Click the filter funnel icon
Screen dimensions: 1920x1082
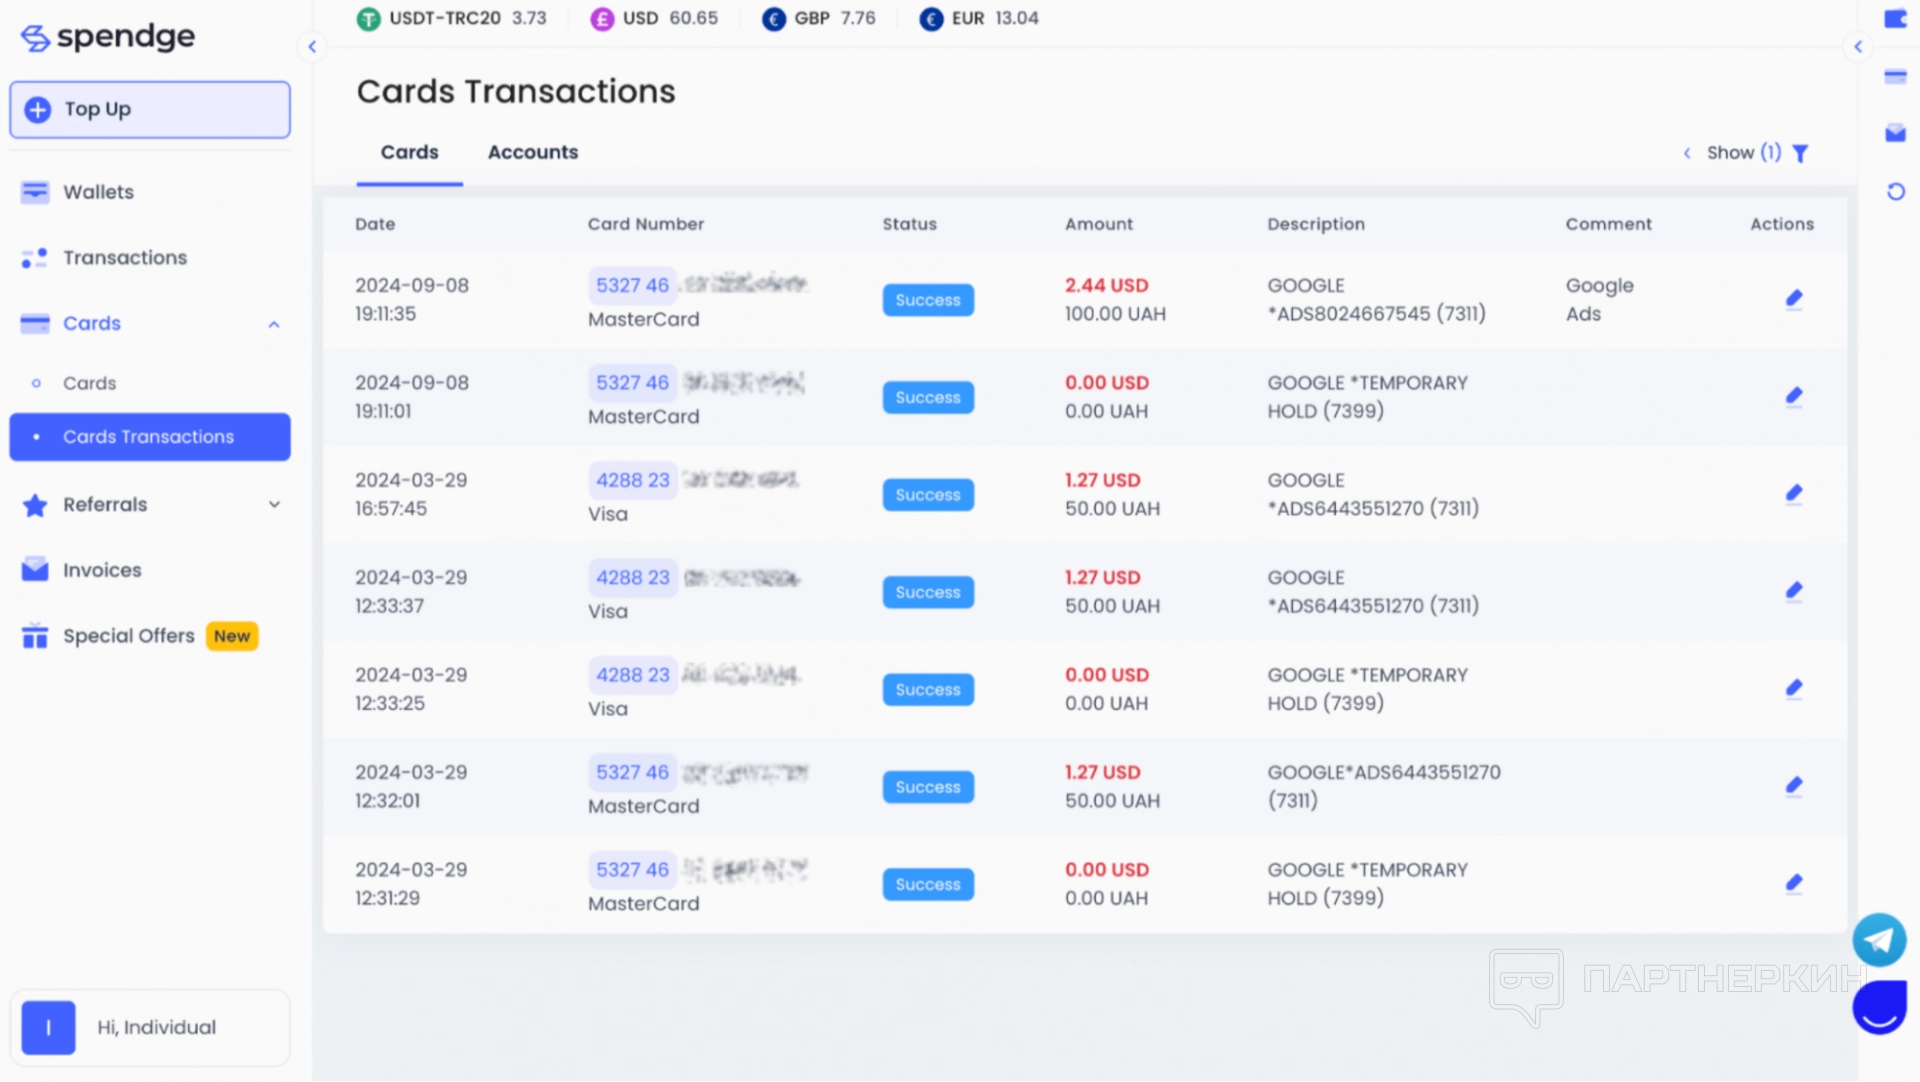1801,153
